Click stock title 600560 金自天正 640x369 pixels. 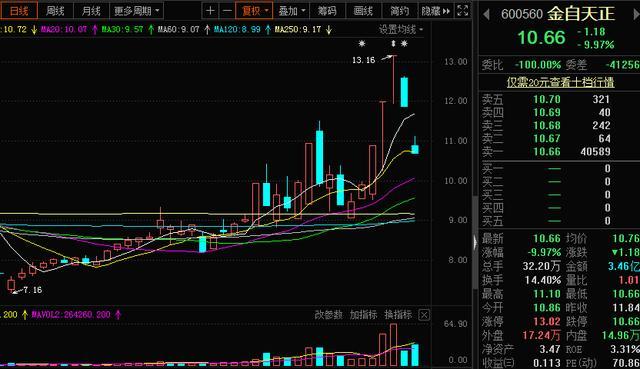click(558, 14)
